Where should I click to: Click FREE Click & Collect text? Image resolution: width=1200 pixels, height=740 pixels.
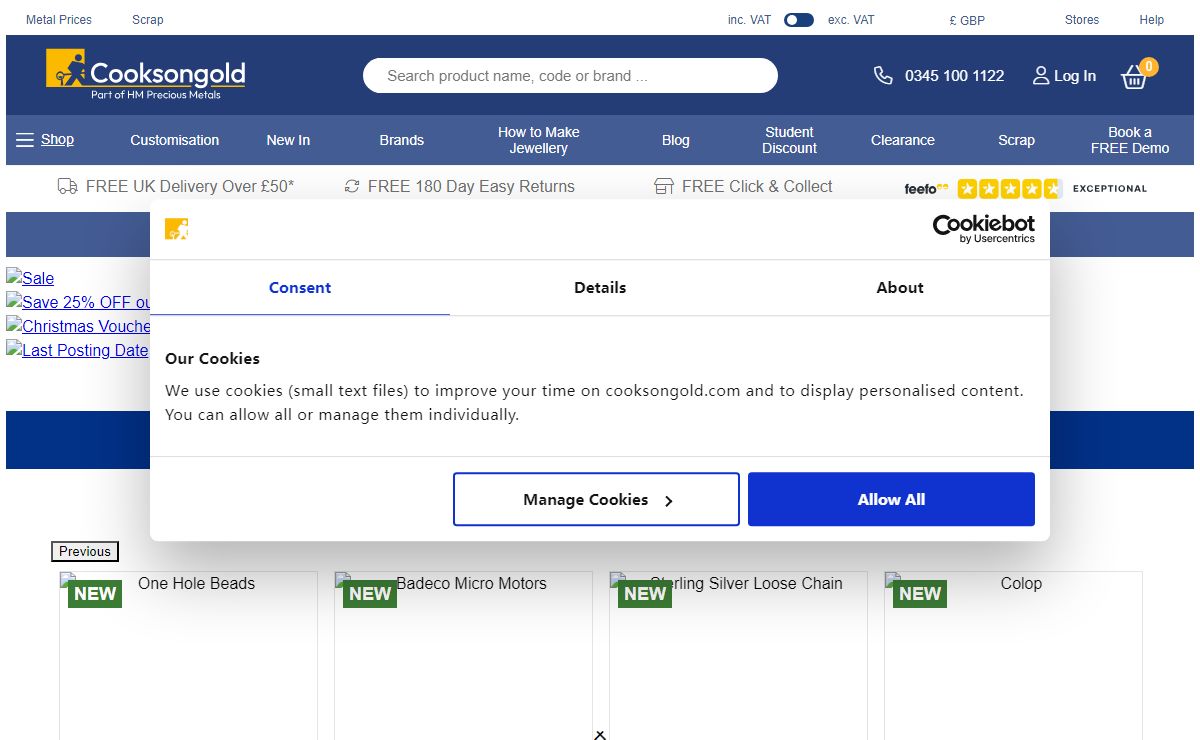tap(757, 186)
